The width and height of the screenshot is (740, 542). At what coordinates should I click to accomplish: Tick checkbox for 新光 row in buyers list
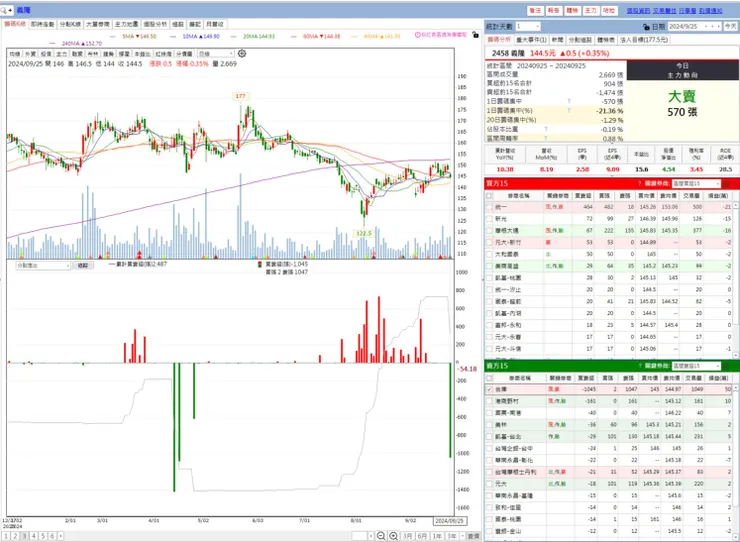point(489,219)
